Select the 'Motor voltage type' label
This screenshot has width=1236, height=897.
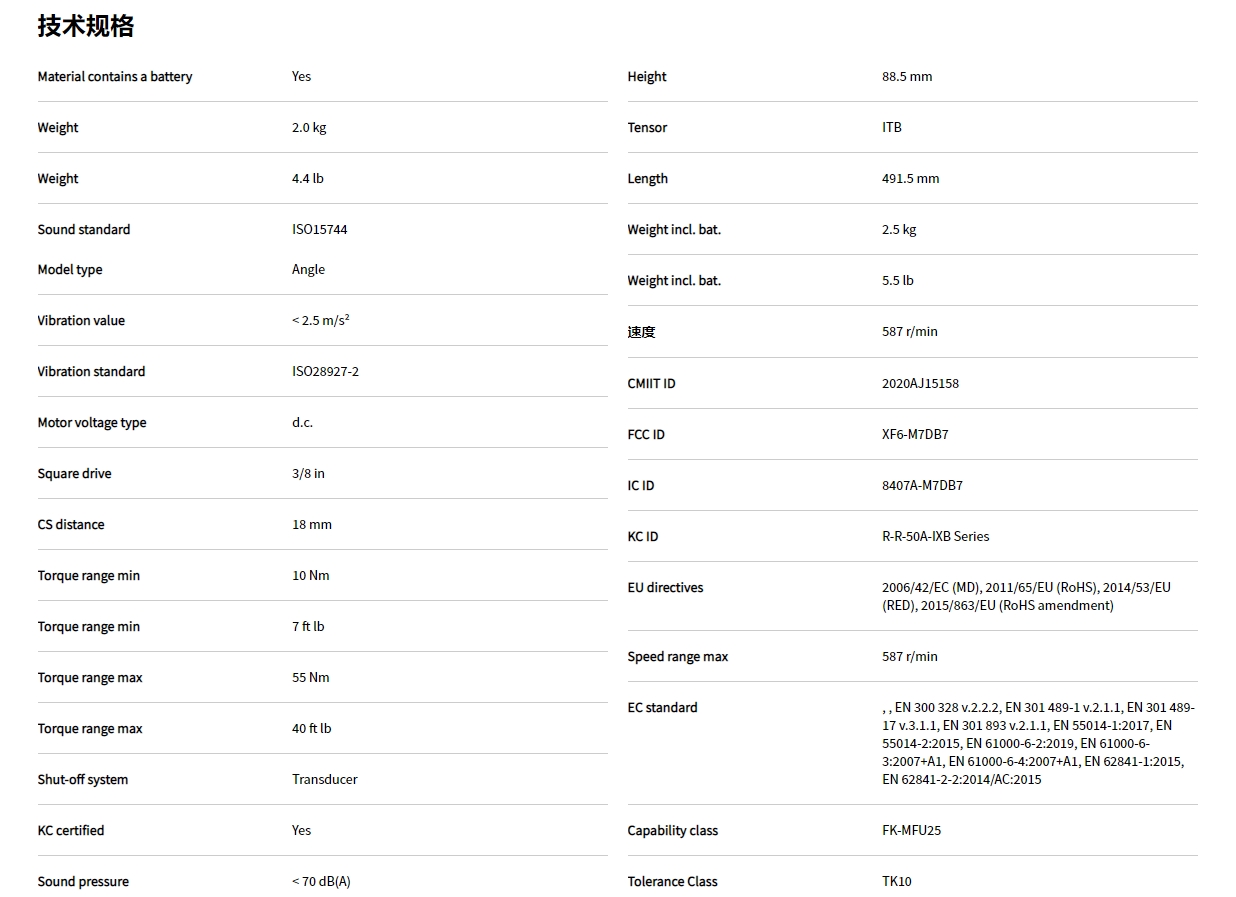[92, 422]
